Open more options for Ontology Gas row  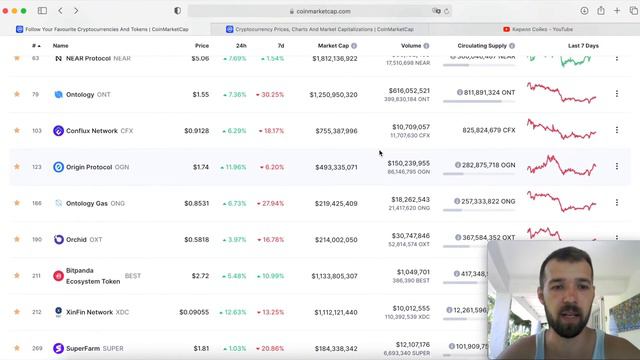coord(617,202)
